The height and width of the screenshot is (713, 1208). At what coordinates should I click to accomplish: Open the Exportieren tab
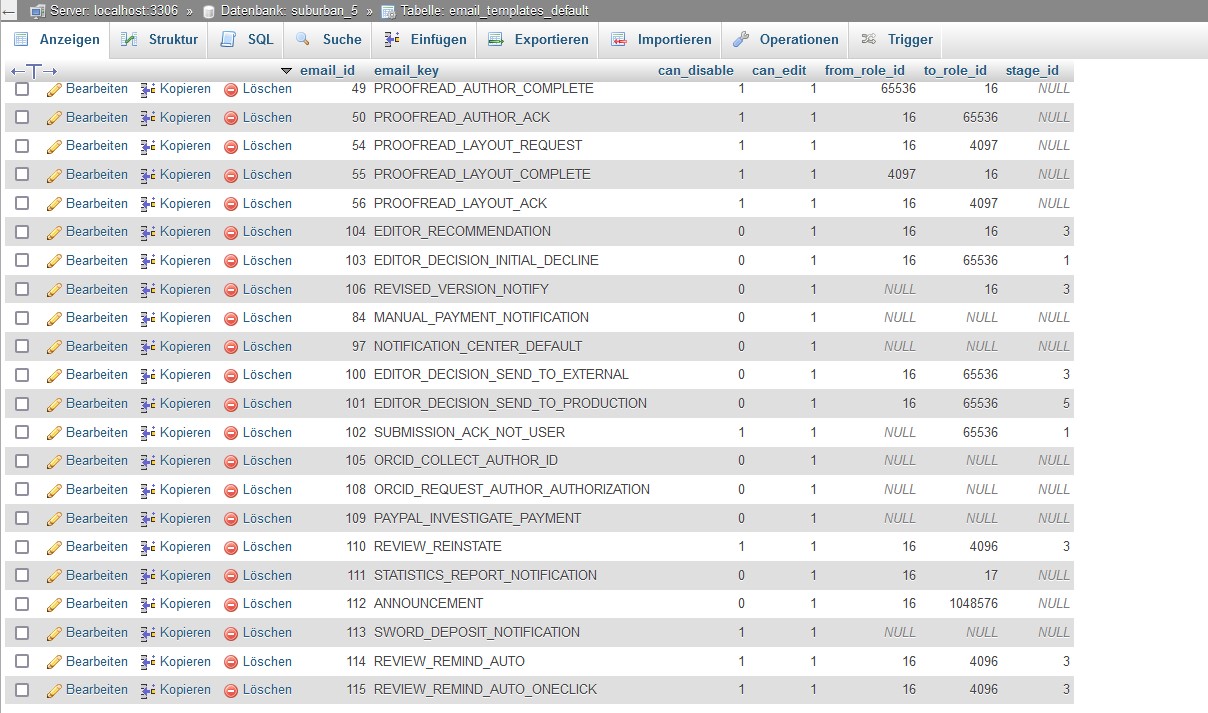(538, 40)
